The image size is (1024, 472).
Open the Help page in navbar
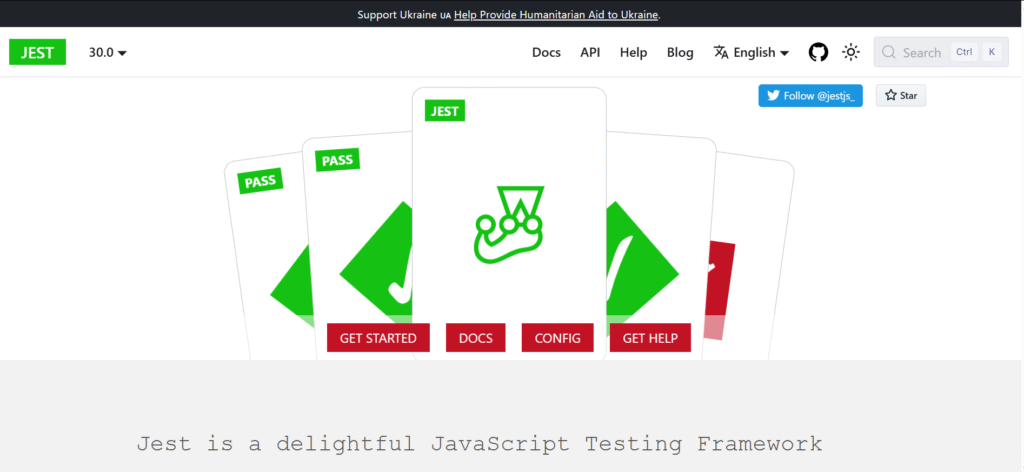(x=633, y=52)
